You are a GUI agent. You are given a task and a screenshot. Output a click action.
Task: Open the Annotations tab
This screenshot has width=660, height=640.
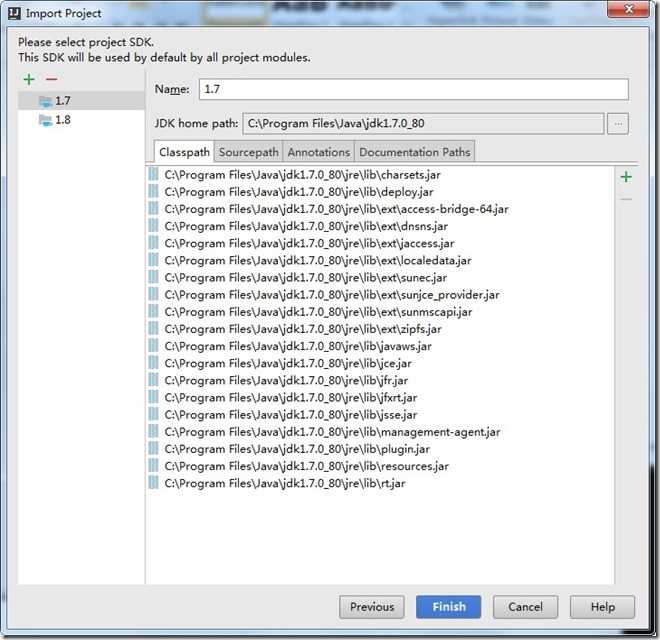point(319,152)
